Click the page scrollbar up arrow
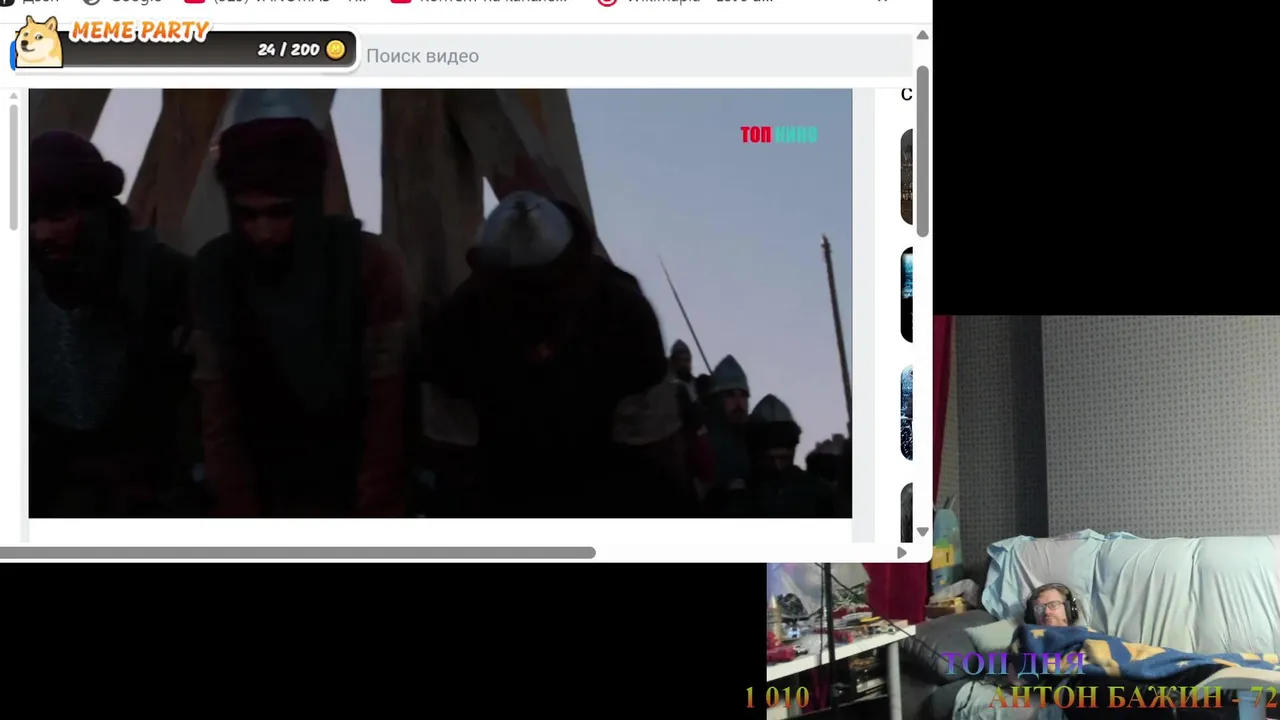Screen dimensions: 1280x720 [x=923, y=35]
